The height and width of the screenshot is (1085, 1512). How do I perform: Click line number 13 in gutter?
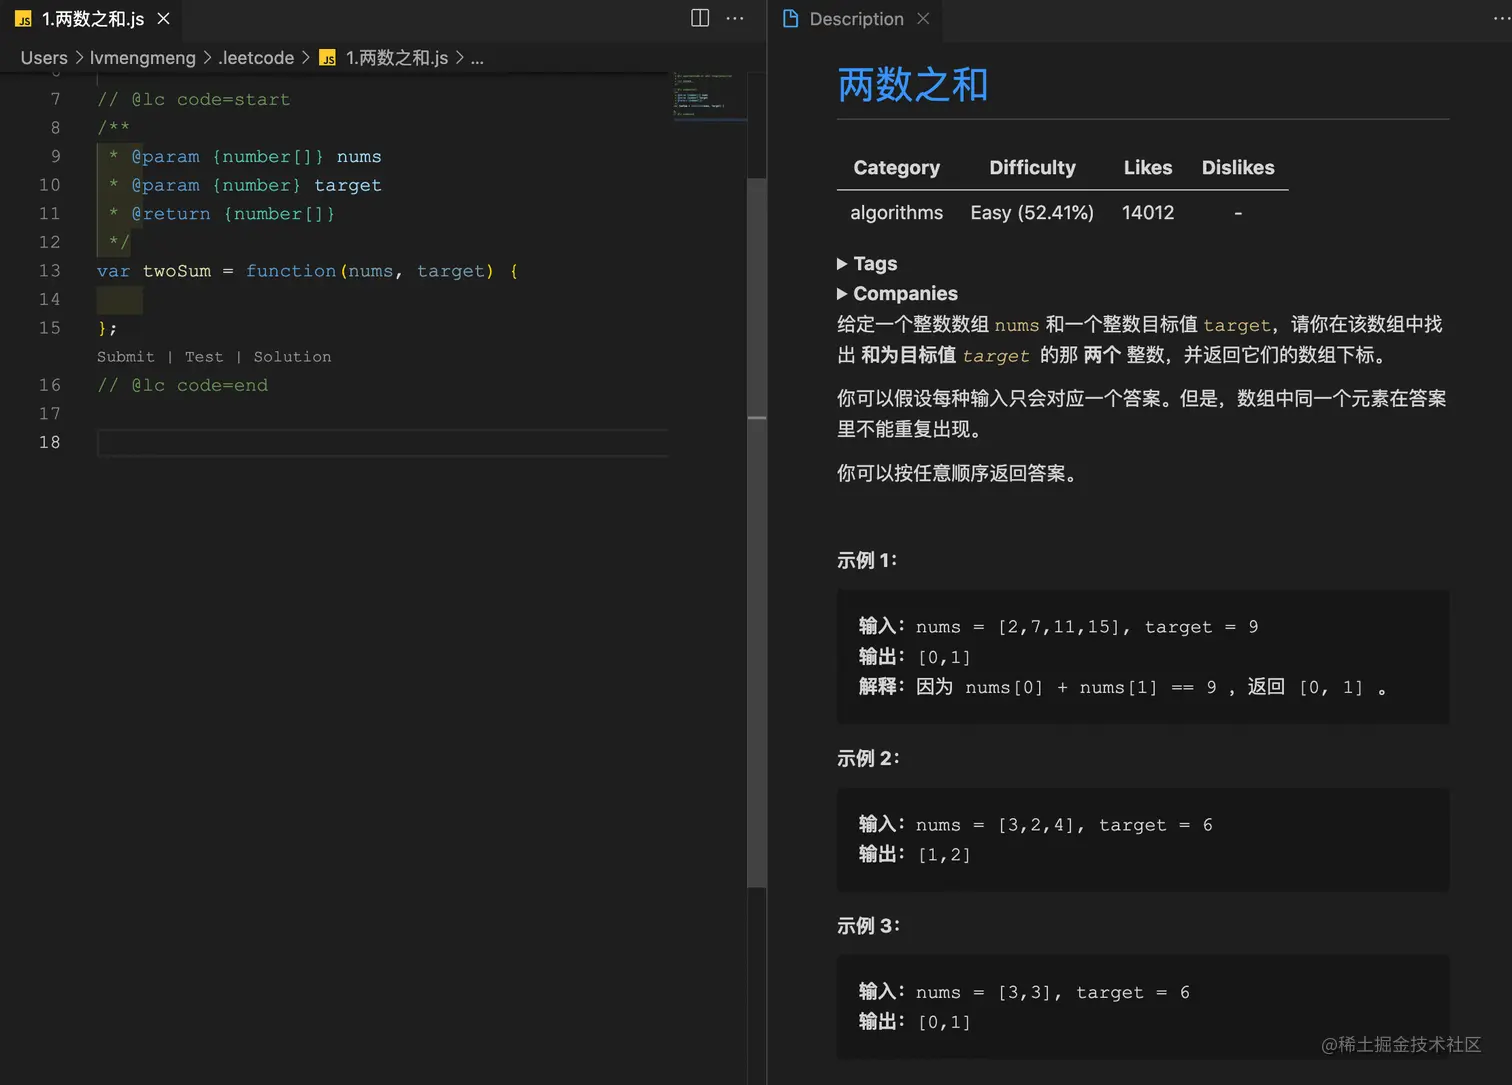tap(49, 271)
